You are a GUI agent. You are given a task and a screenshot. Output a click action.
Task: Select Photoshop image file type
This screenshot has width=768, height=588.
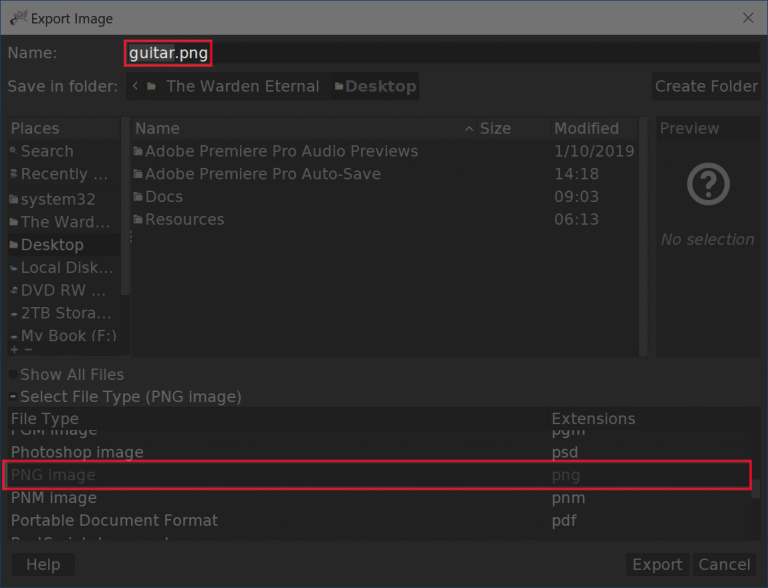(77, 452)
